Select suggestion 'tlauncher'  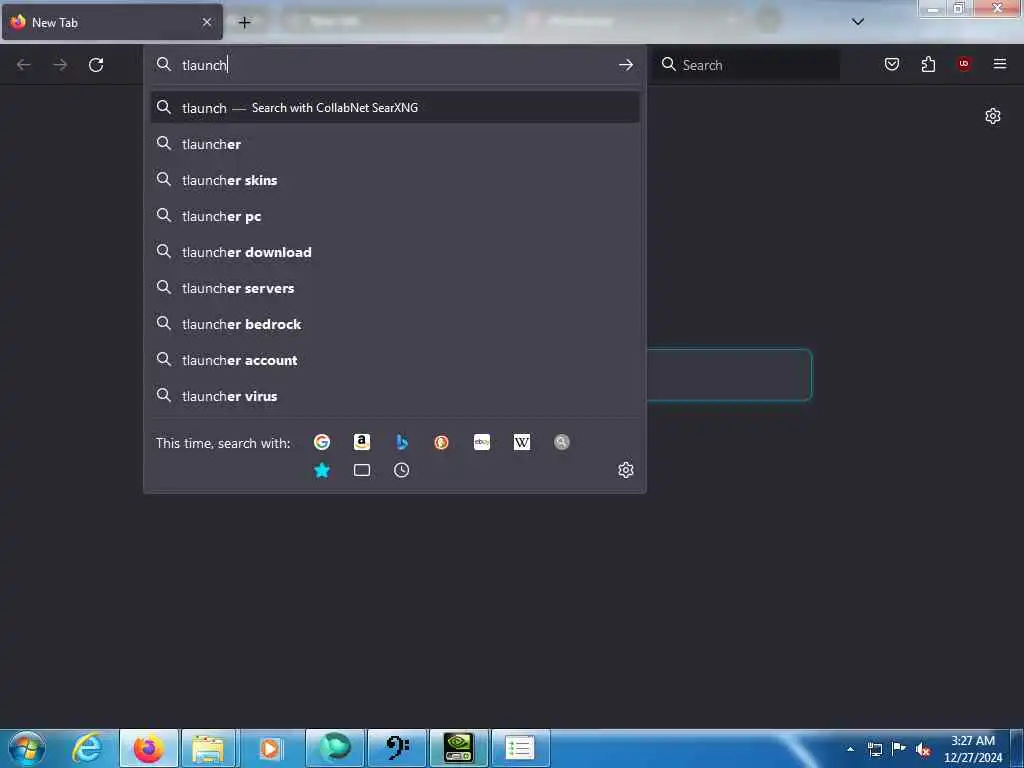point(394,144)
